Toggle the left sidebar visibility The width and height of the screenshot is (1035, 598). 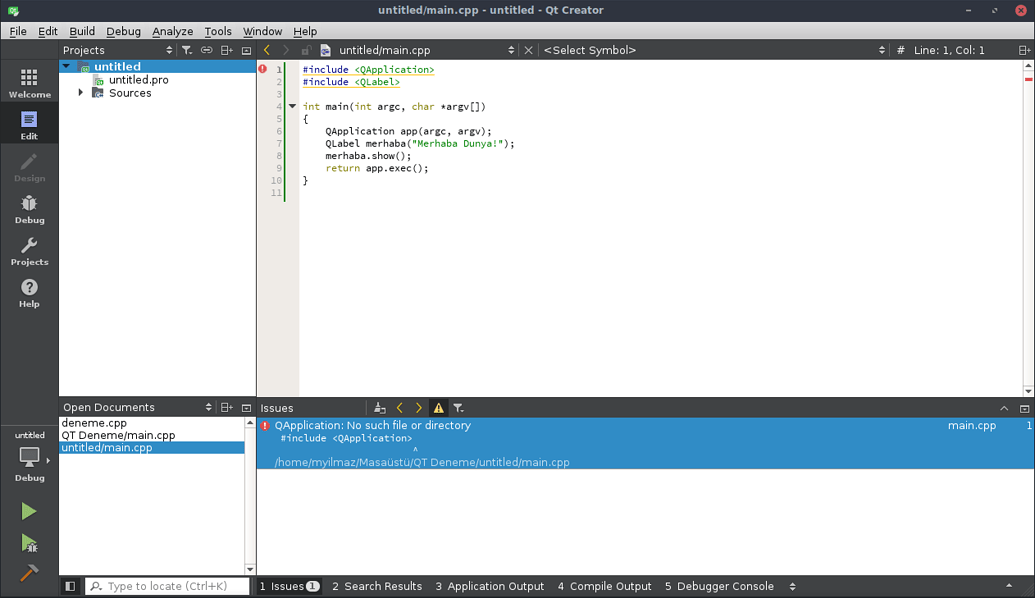(x=70, y=586)
